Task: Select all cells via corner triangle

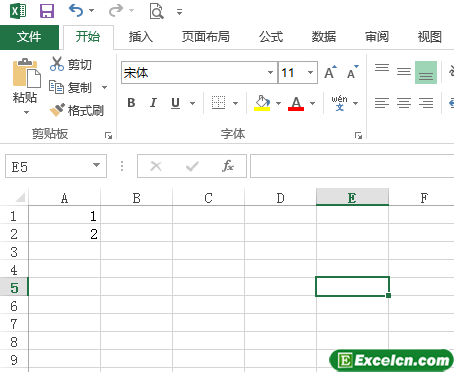Action: tap(20, 197)
